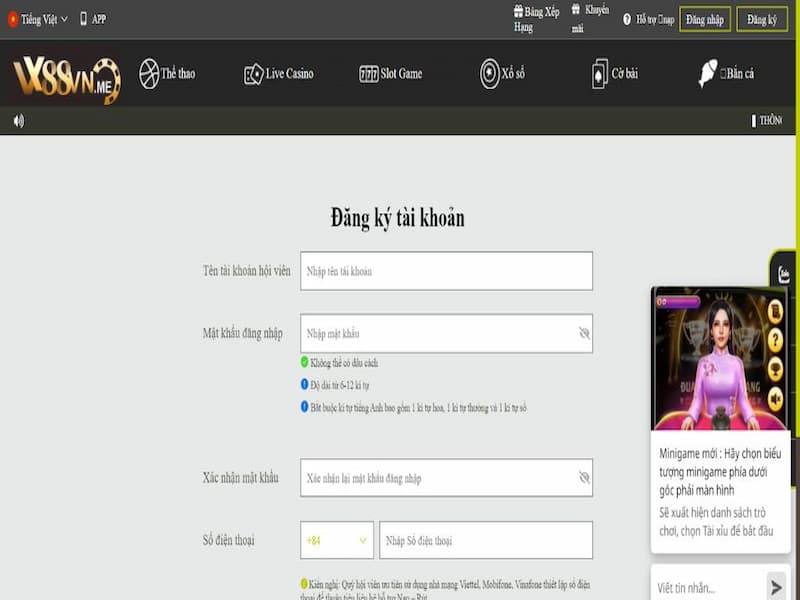Go to the Live Casino section

(278, 74)
